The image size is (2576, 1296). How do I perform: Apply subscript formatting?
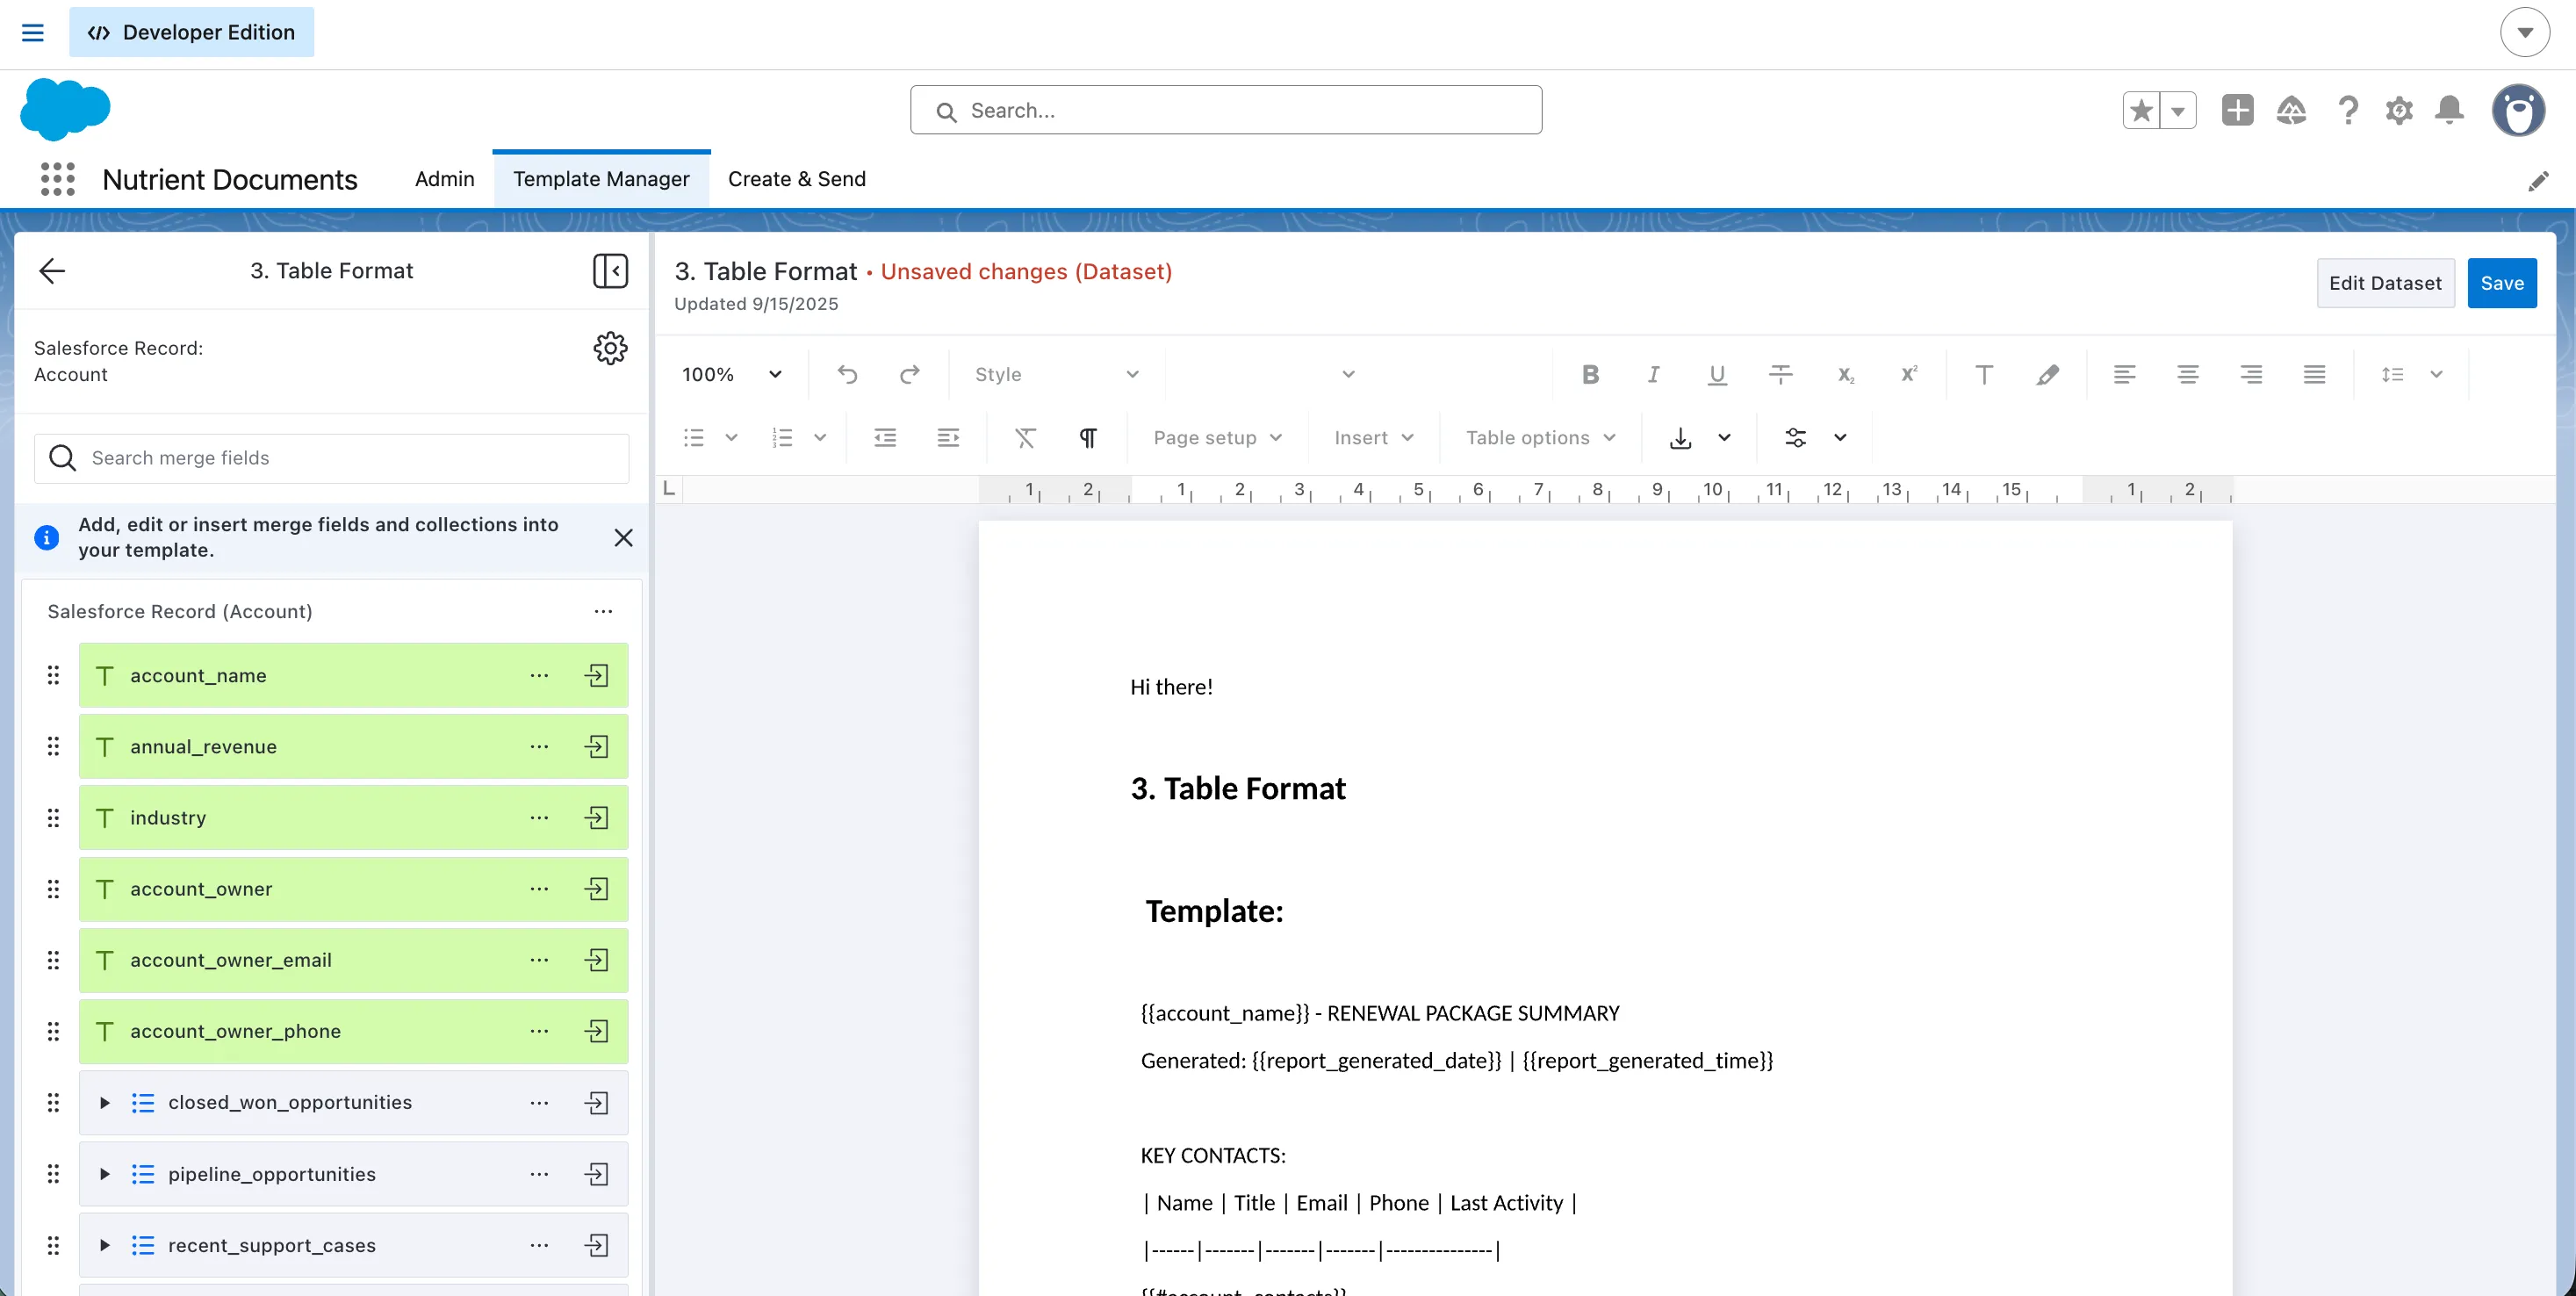[1845, 374]
